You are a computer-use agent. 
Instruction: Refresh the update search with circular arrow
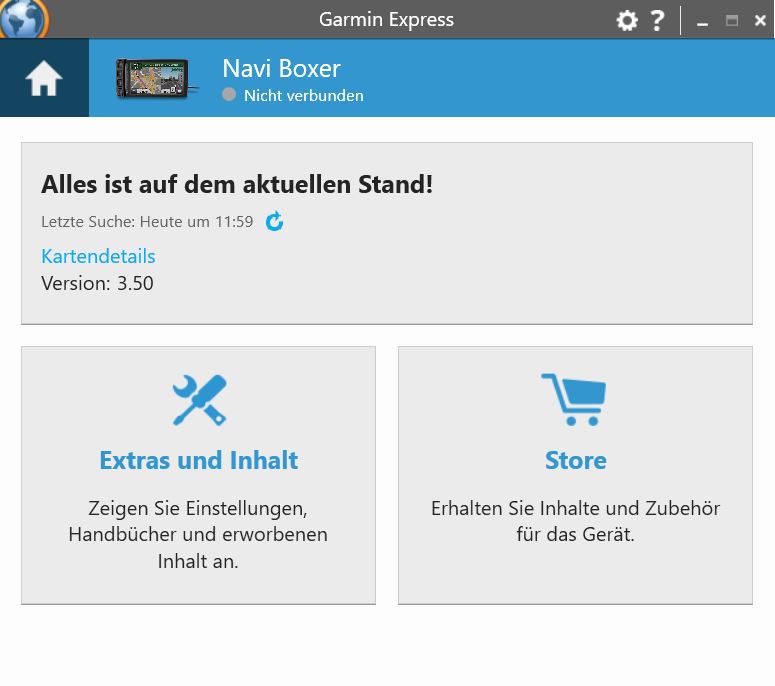[275, 222]
